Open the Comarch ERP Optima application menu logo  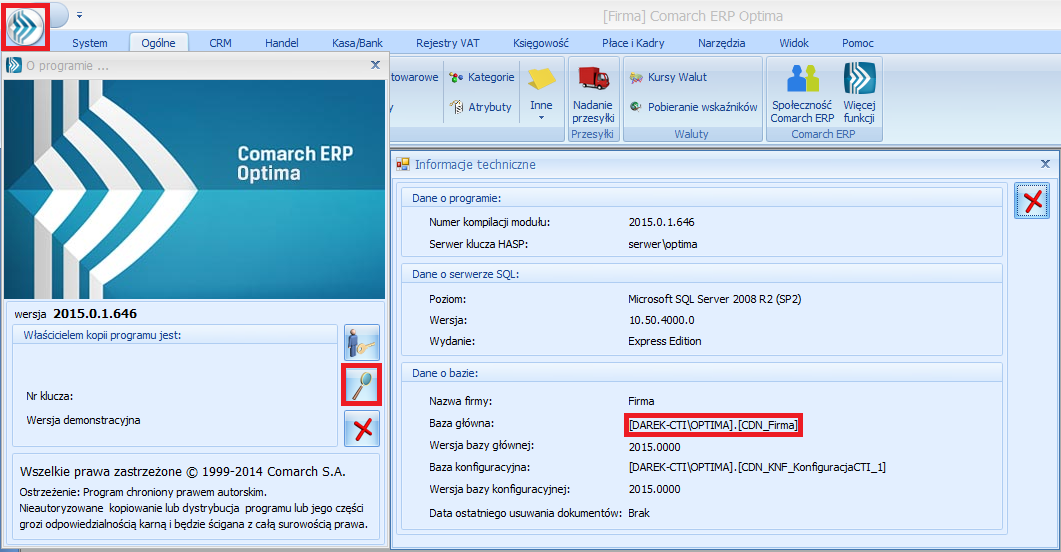[x=26, y=27]
